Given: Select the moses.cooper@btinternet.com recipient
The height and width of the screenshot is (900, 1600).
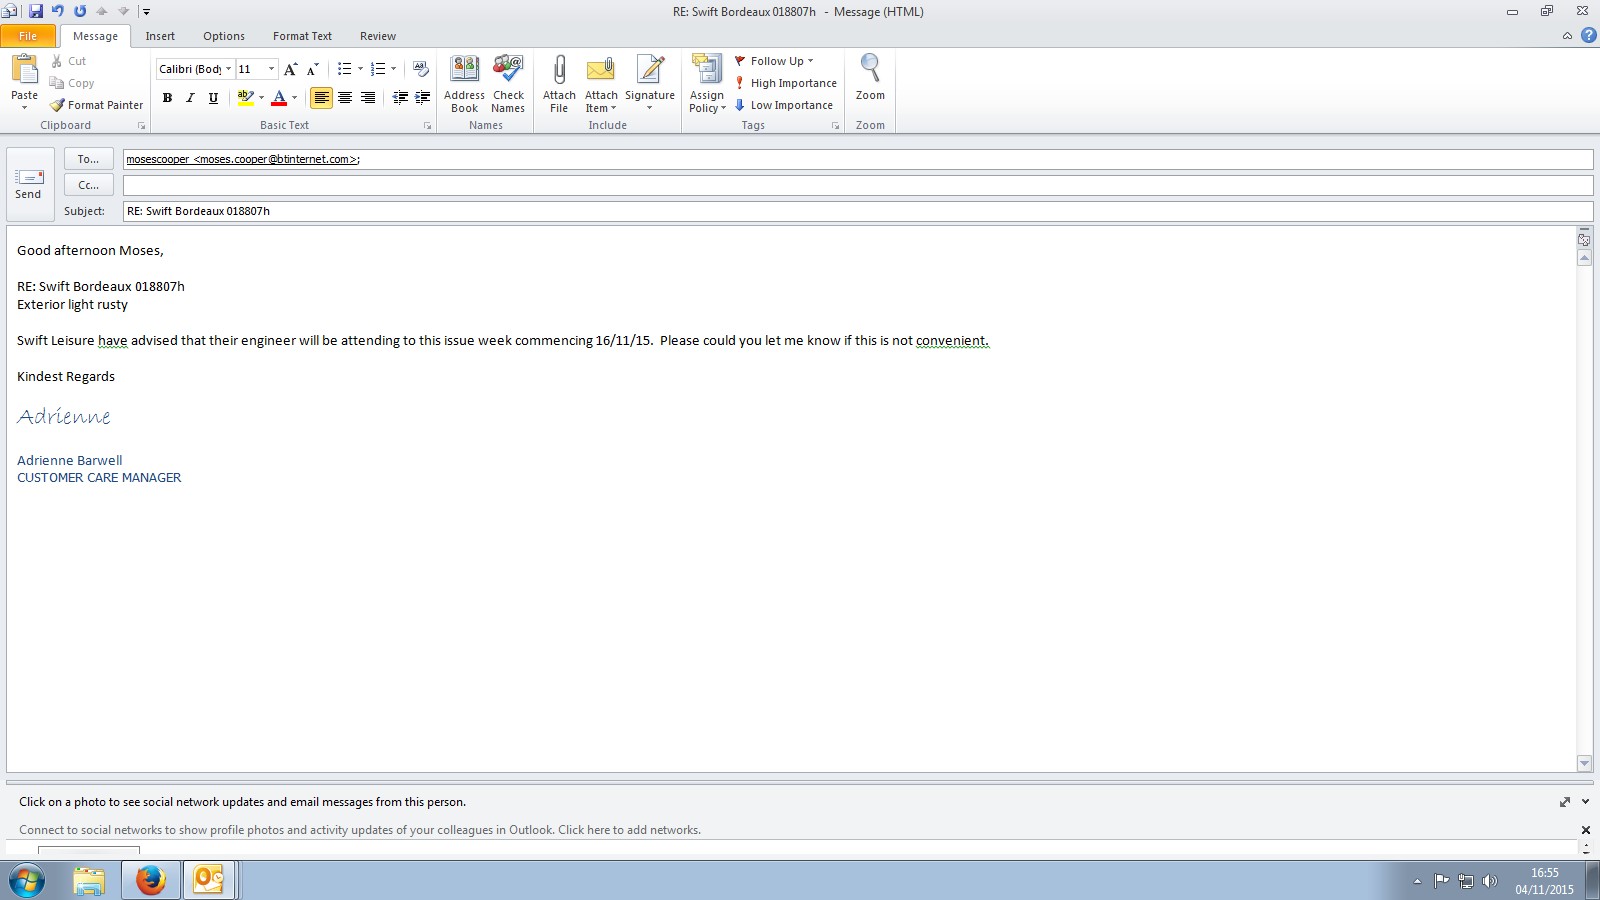Looking at the screenshot, I should coord(242,159).
